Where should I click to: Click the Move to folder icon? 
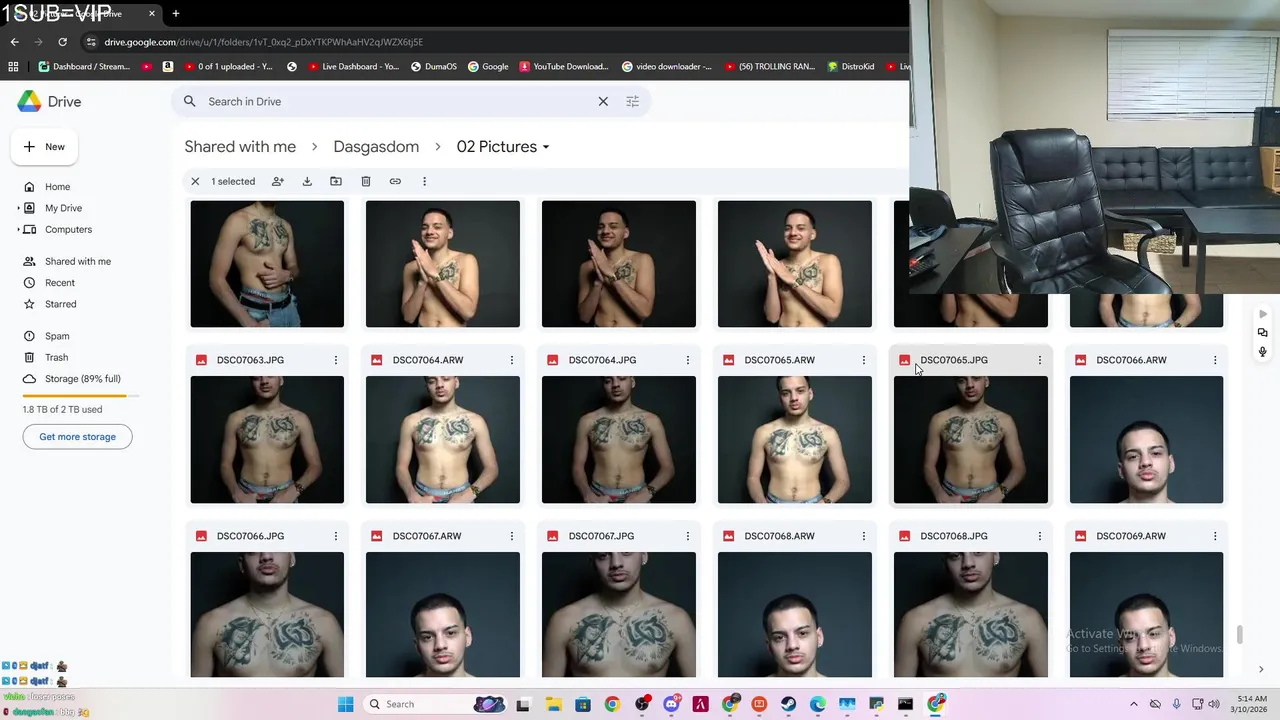click(x=336, y=181)
